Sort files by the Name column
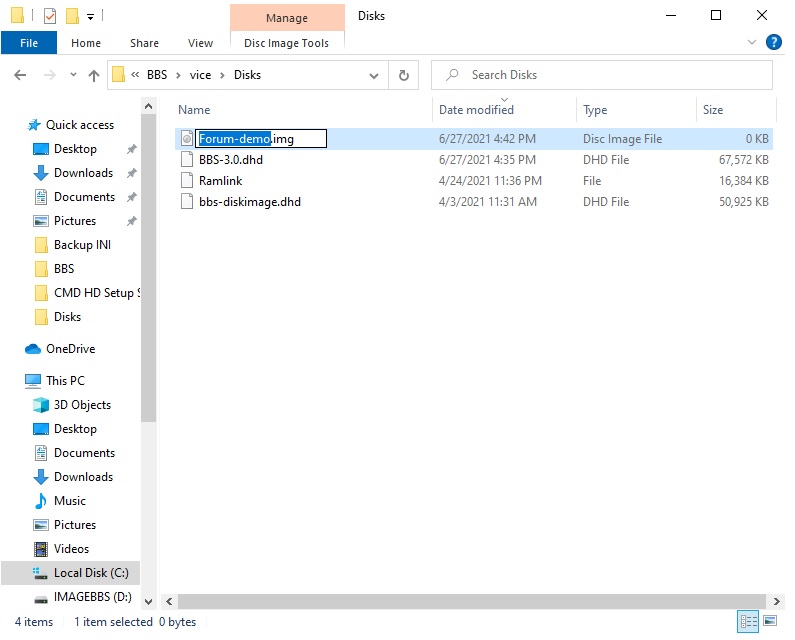 194,110
